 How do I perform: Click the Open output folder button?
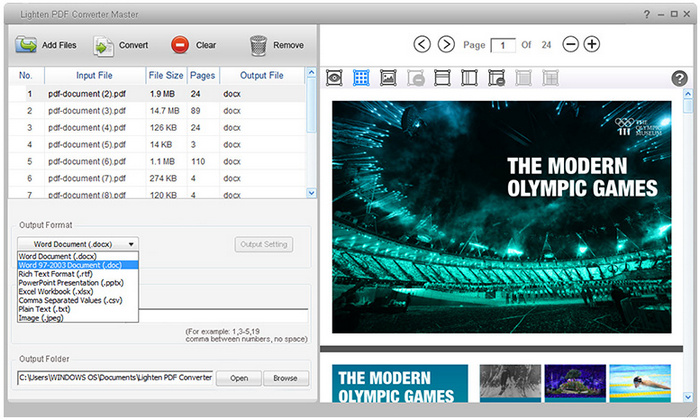(239, 378)
